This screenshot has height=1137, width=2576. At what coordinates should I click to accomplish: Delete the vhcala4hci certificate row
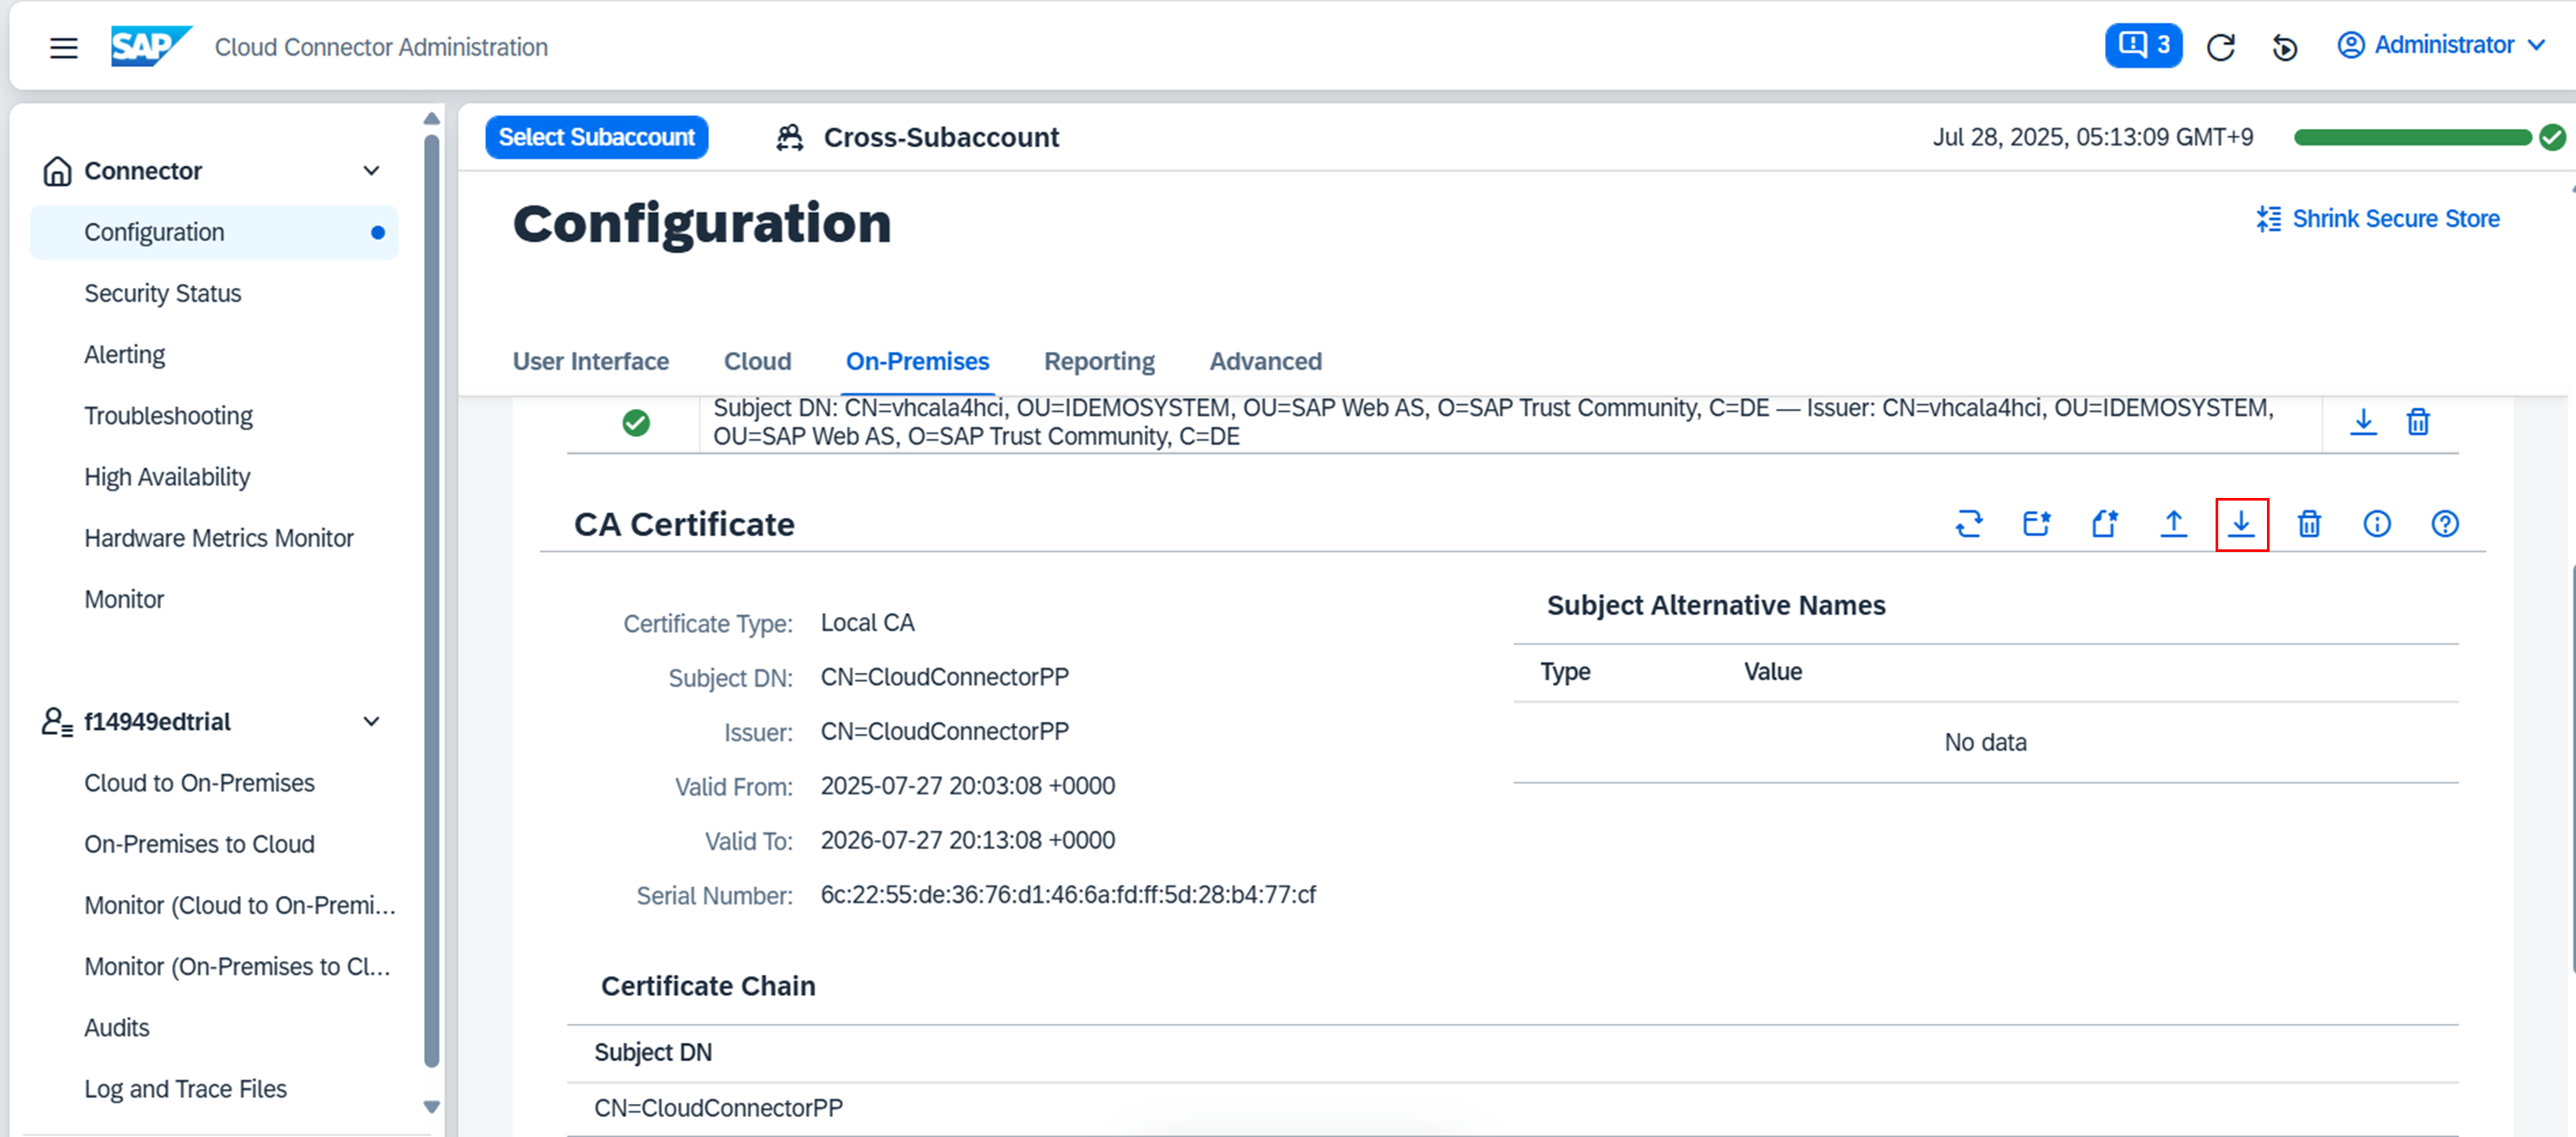coord(2418,422)
